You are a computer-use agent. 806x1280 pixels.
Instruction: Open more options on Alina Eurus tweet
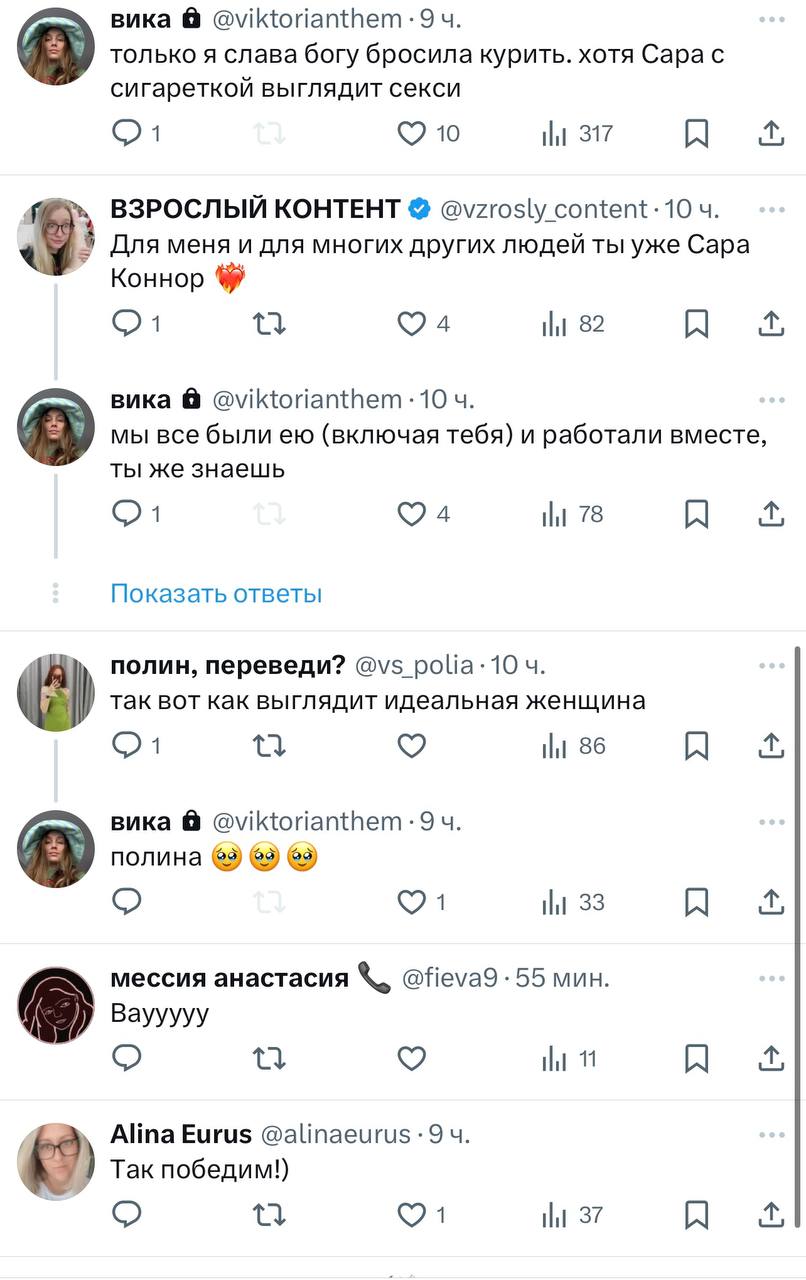[771, 1135]
